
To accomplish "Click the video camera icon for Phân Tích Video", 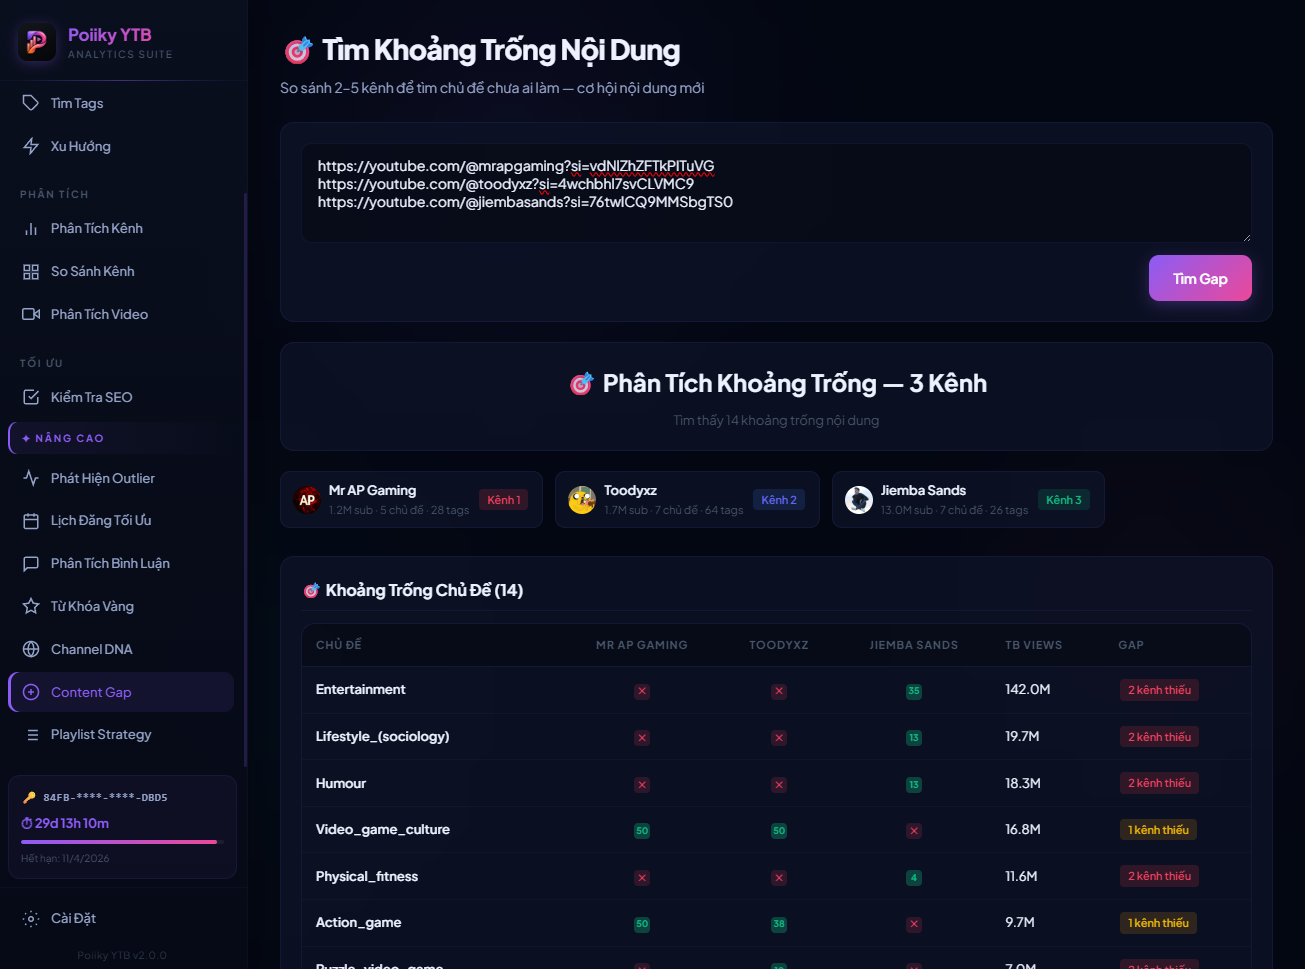I will (x=31, y=314).
